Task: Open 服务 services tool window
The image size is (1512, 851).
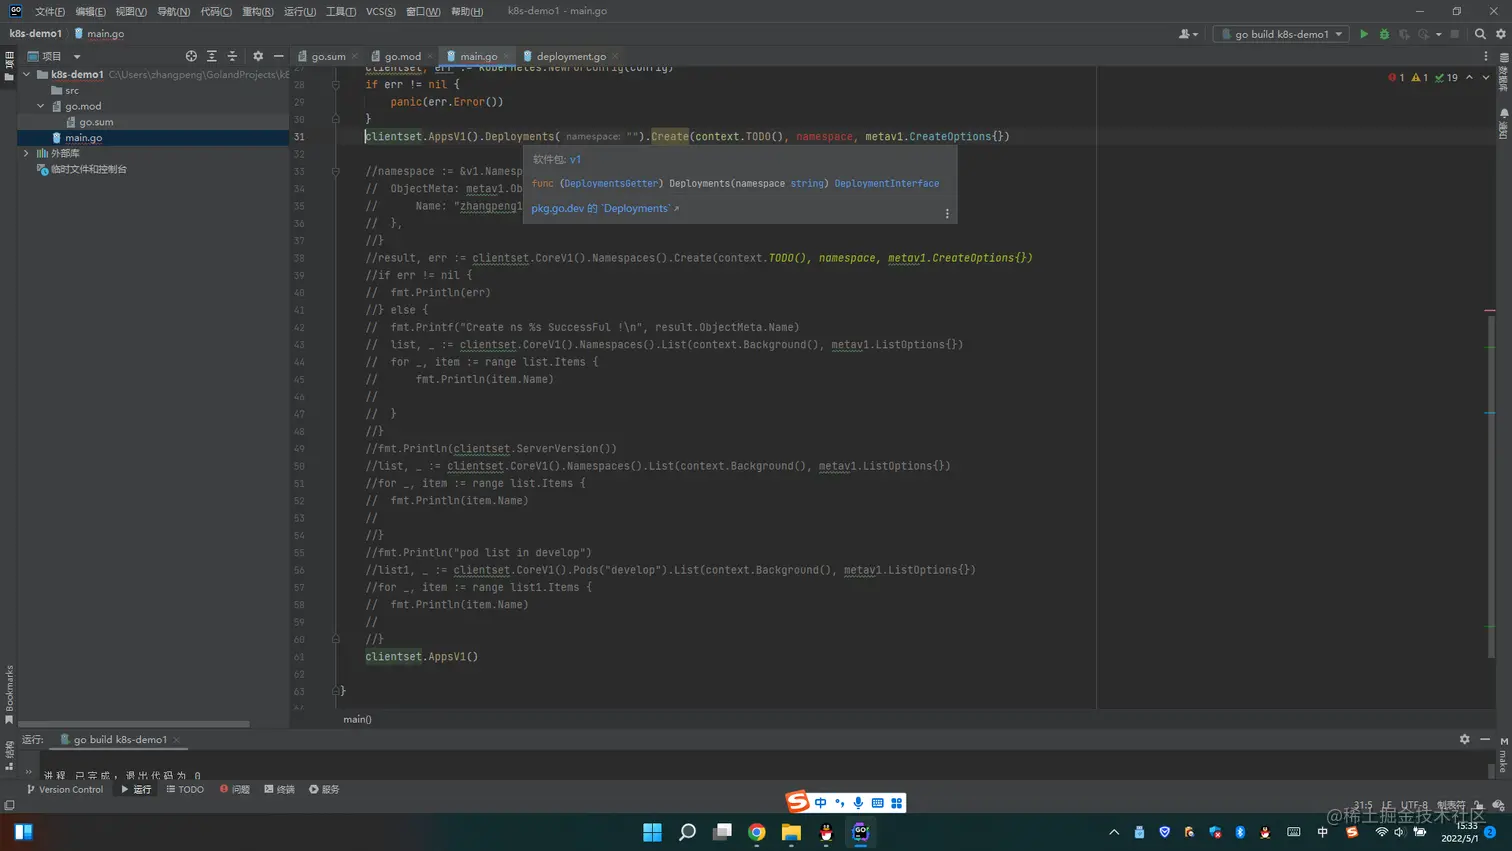Action: (324, 789)
